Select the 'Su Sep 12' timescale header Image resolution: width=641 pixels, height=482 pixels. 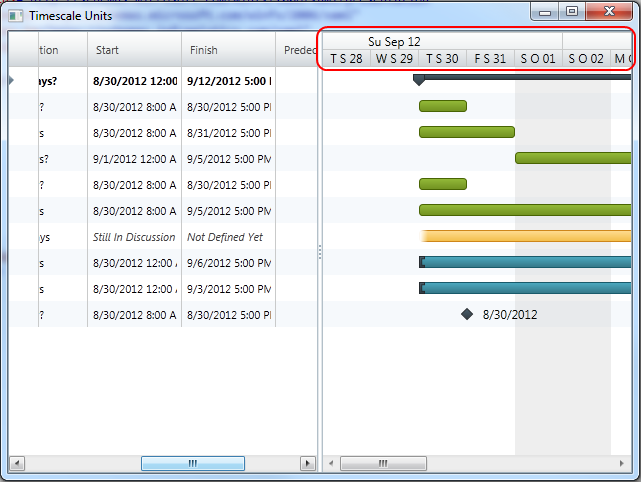[x=394, y=41]
